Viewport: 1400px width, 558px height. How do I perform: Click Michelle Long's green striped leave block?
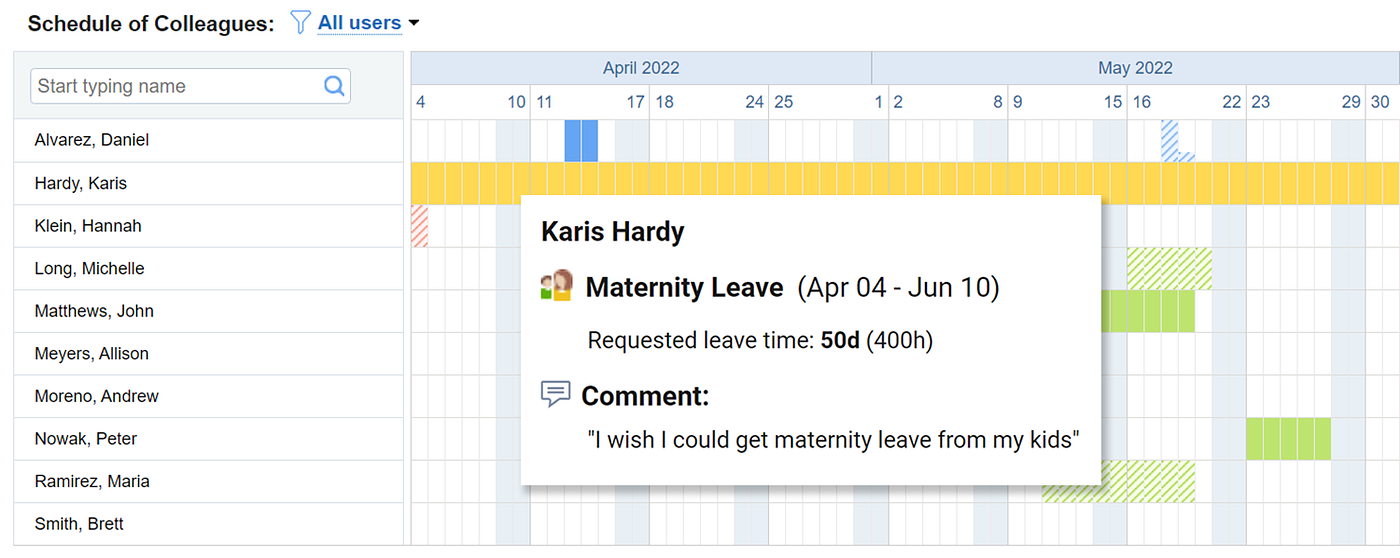tap(1169, 269)
